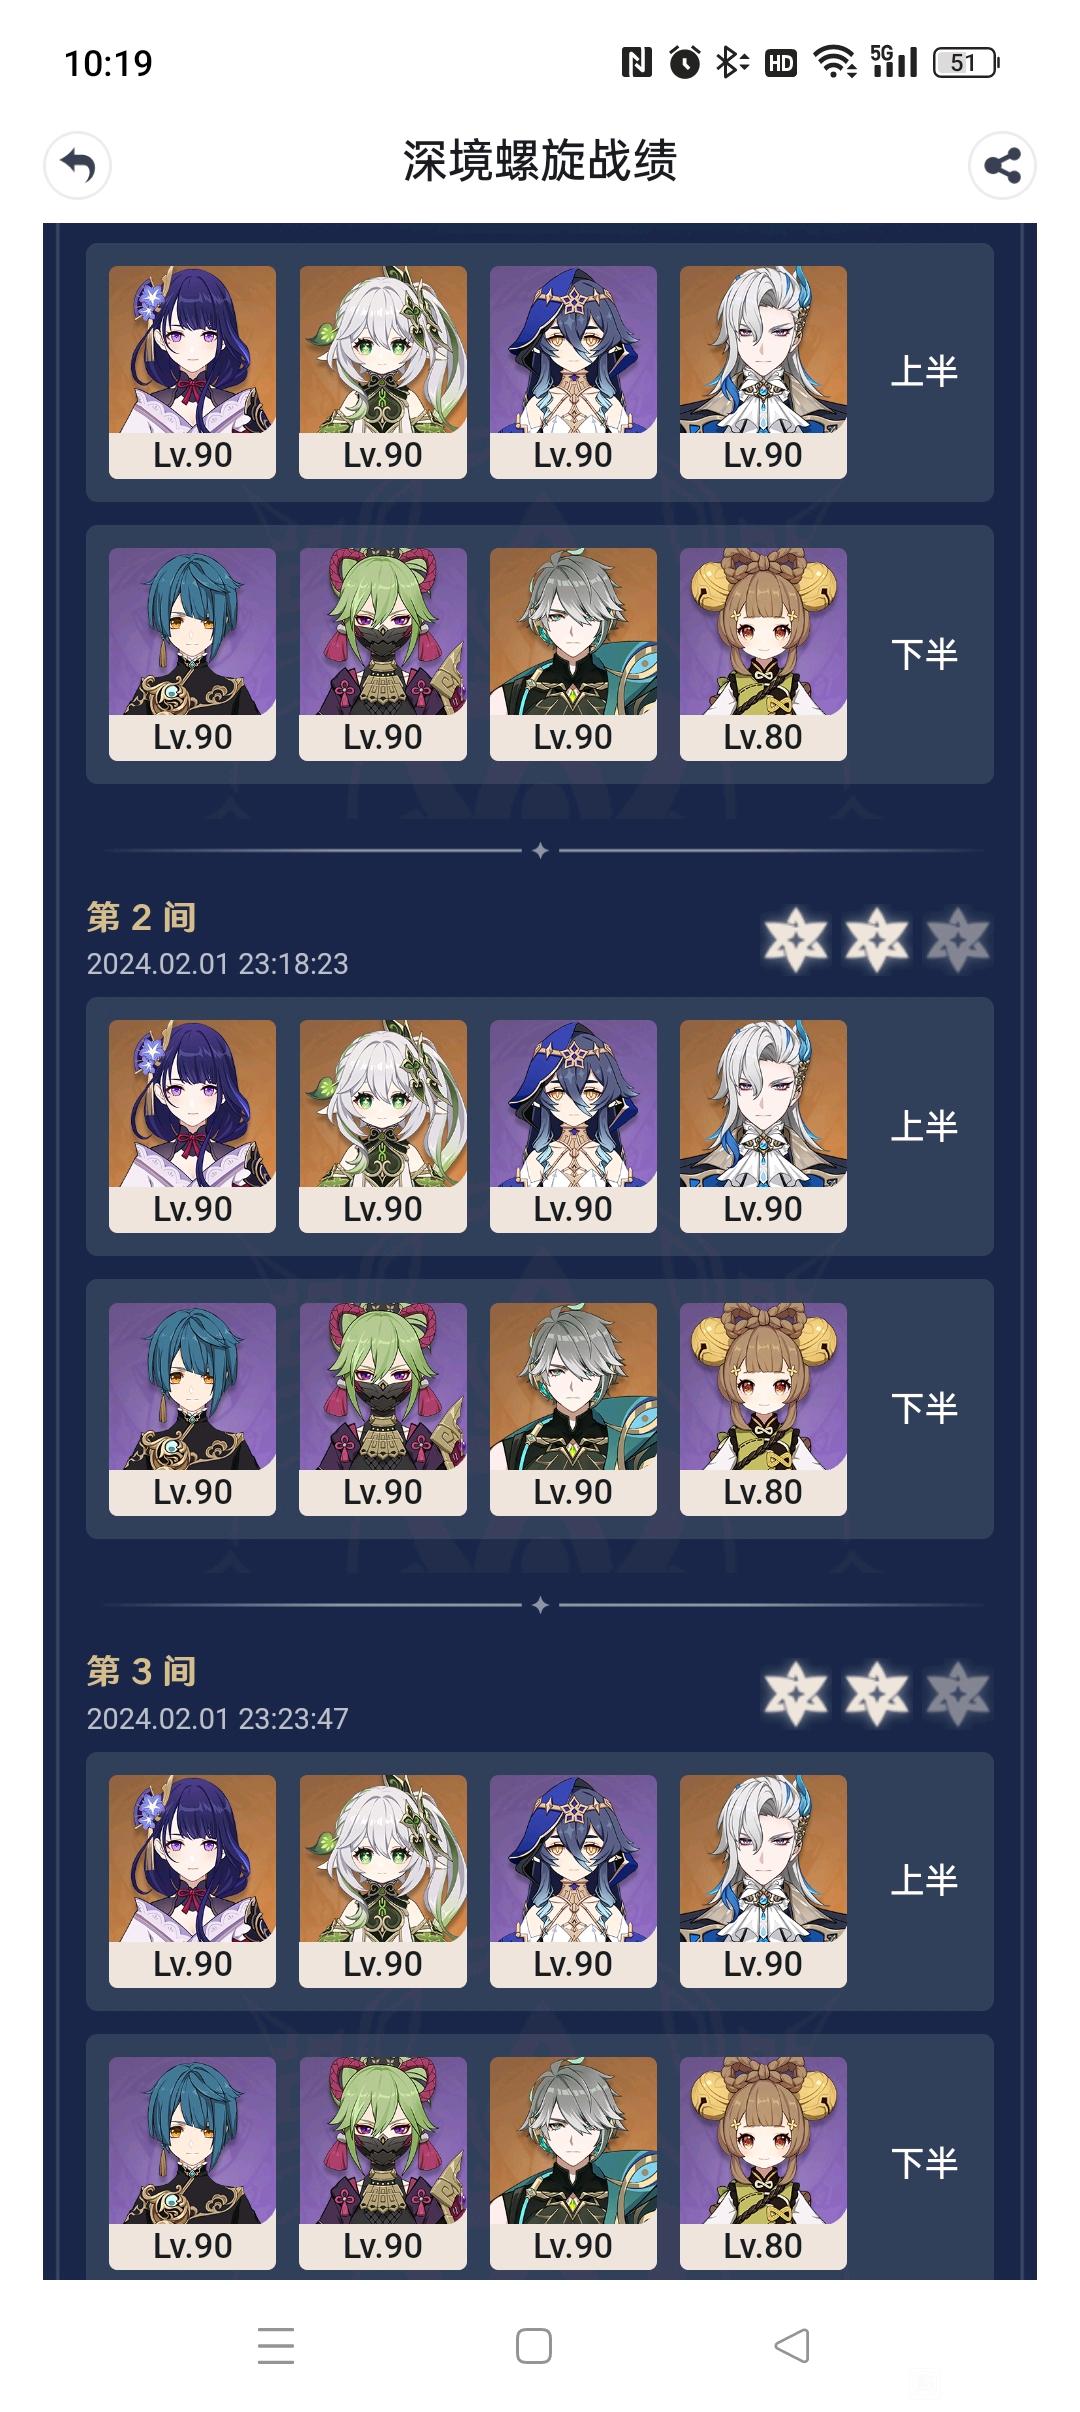Image resolution: width=1080 pixels, height=2412 pixels.
Task: Select white-haired green-eyed girl in 第 3 间 上半
Action: pyautogui.click(x=383, y=1881)
